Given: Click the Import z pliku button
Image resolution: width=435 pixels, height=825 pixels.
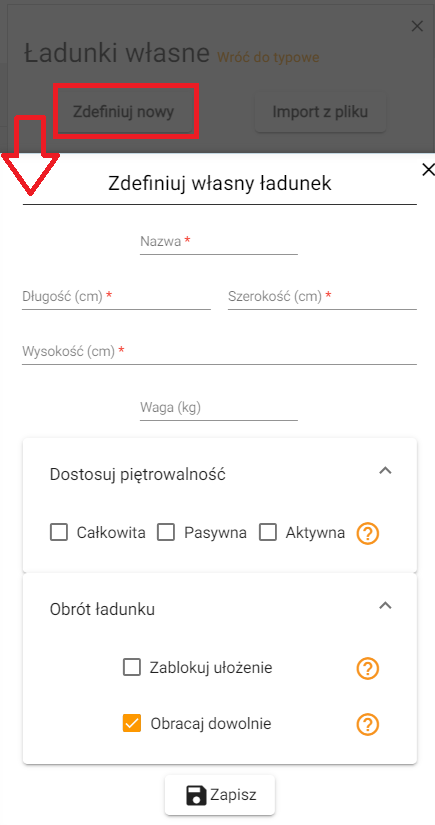Looking at the screenshot, I should click(x=320, y=112).
